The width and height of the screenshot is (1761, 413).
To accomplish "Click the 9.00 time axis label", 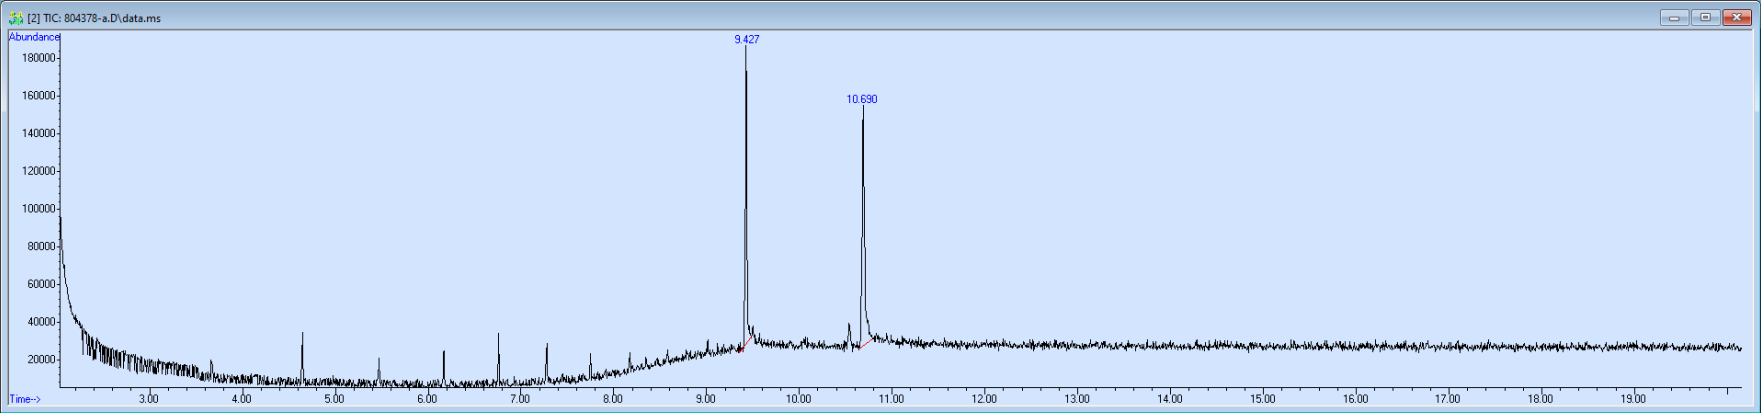I will 706,399.
